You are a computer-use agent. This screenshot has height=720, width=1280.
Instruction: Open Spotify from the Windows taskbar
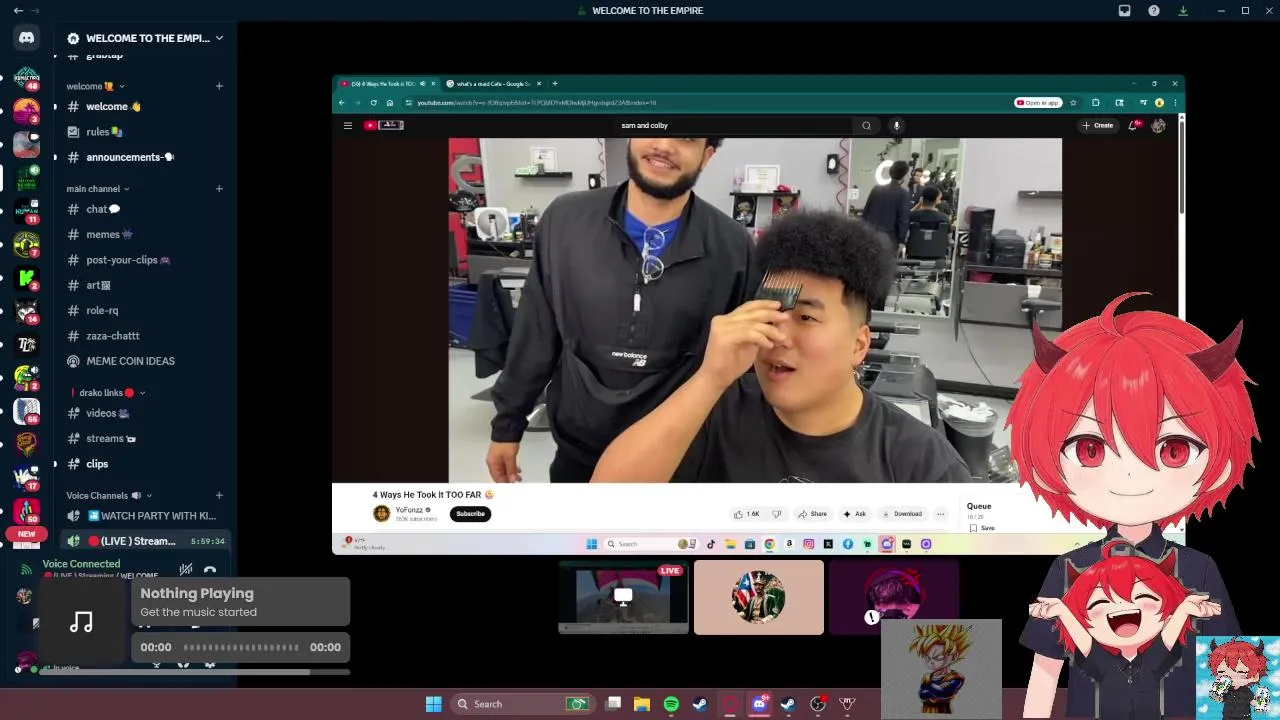[x=671, y=704]
